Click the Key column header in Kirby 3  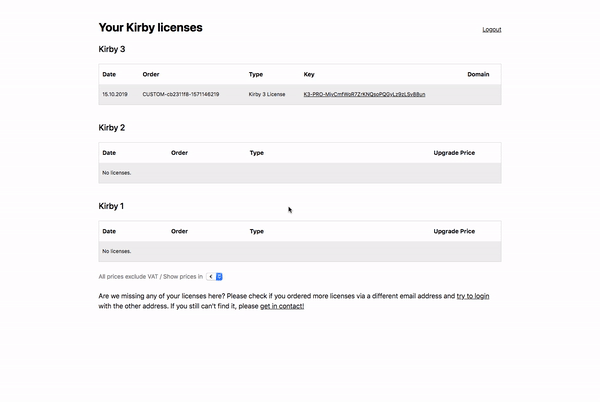point(309,74)
